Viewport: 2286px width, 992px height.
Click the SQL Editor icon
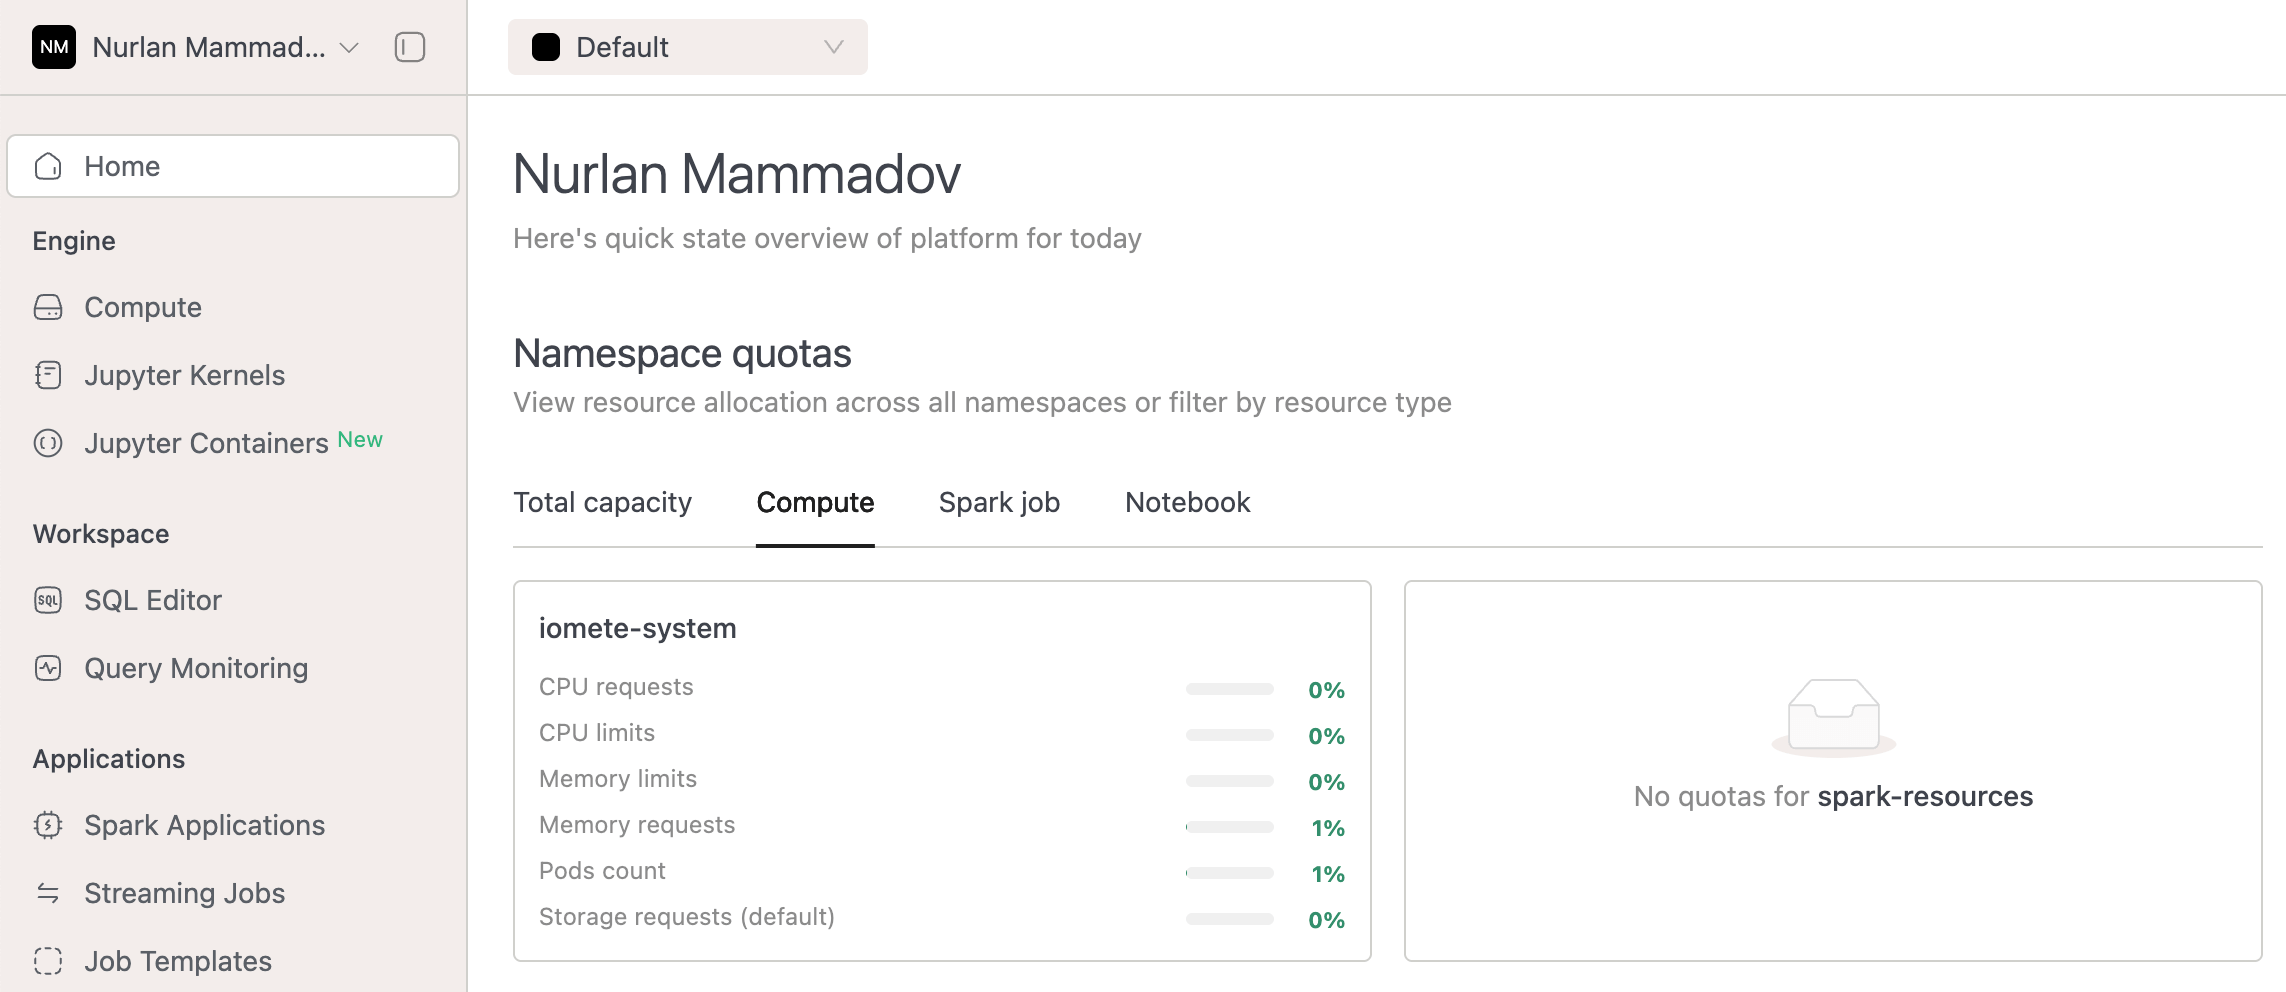coord(48,600)
